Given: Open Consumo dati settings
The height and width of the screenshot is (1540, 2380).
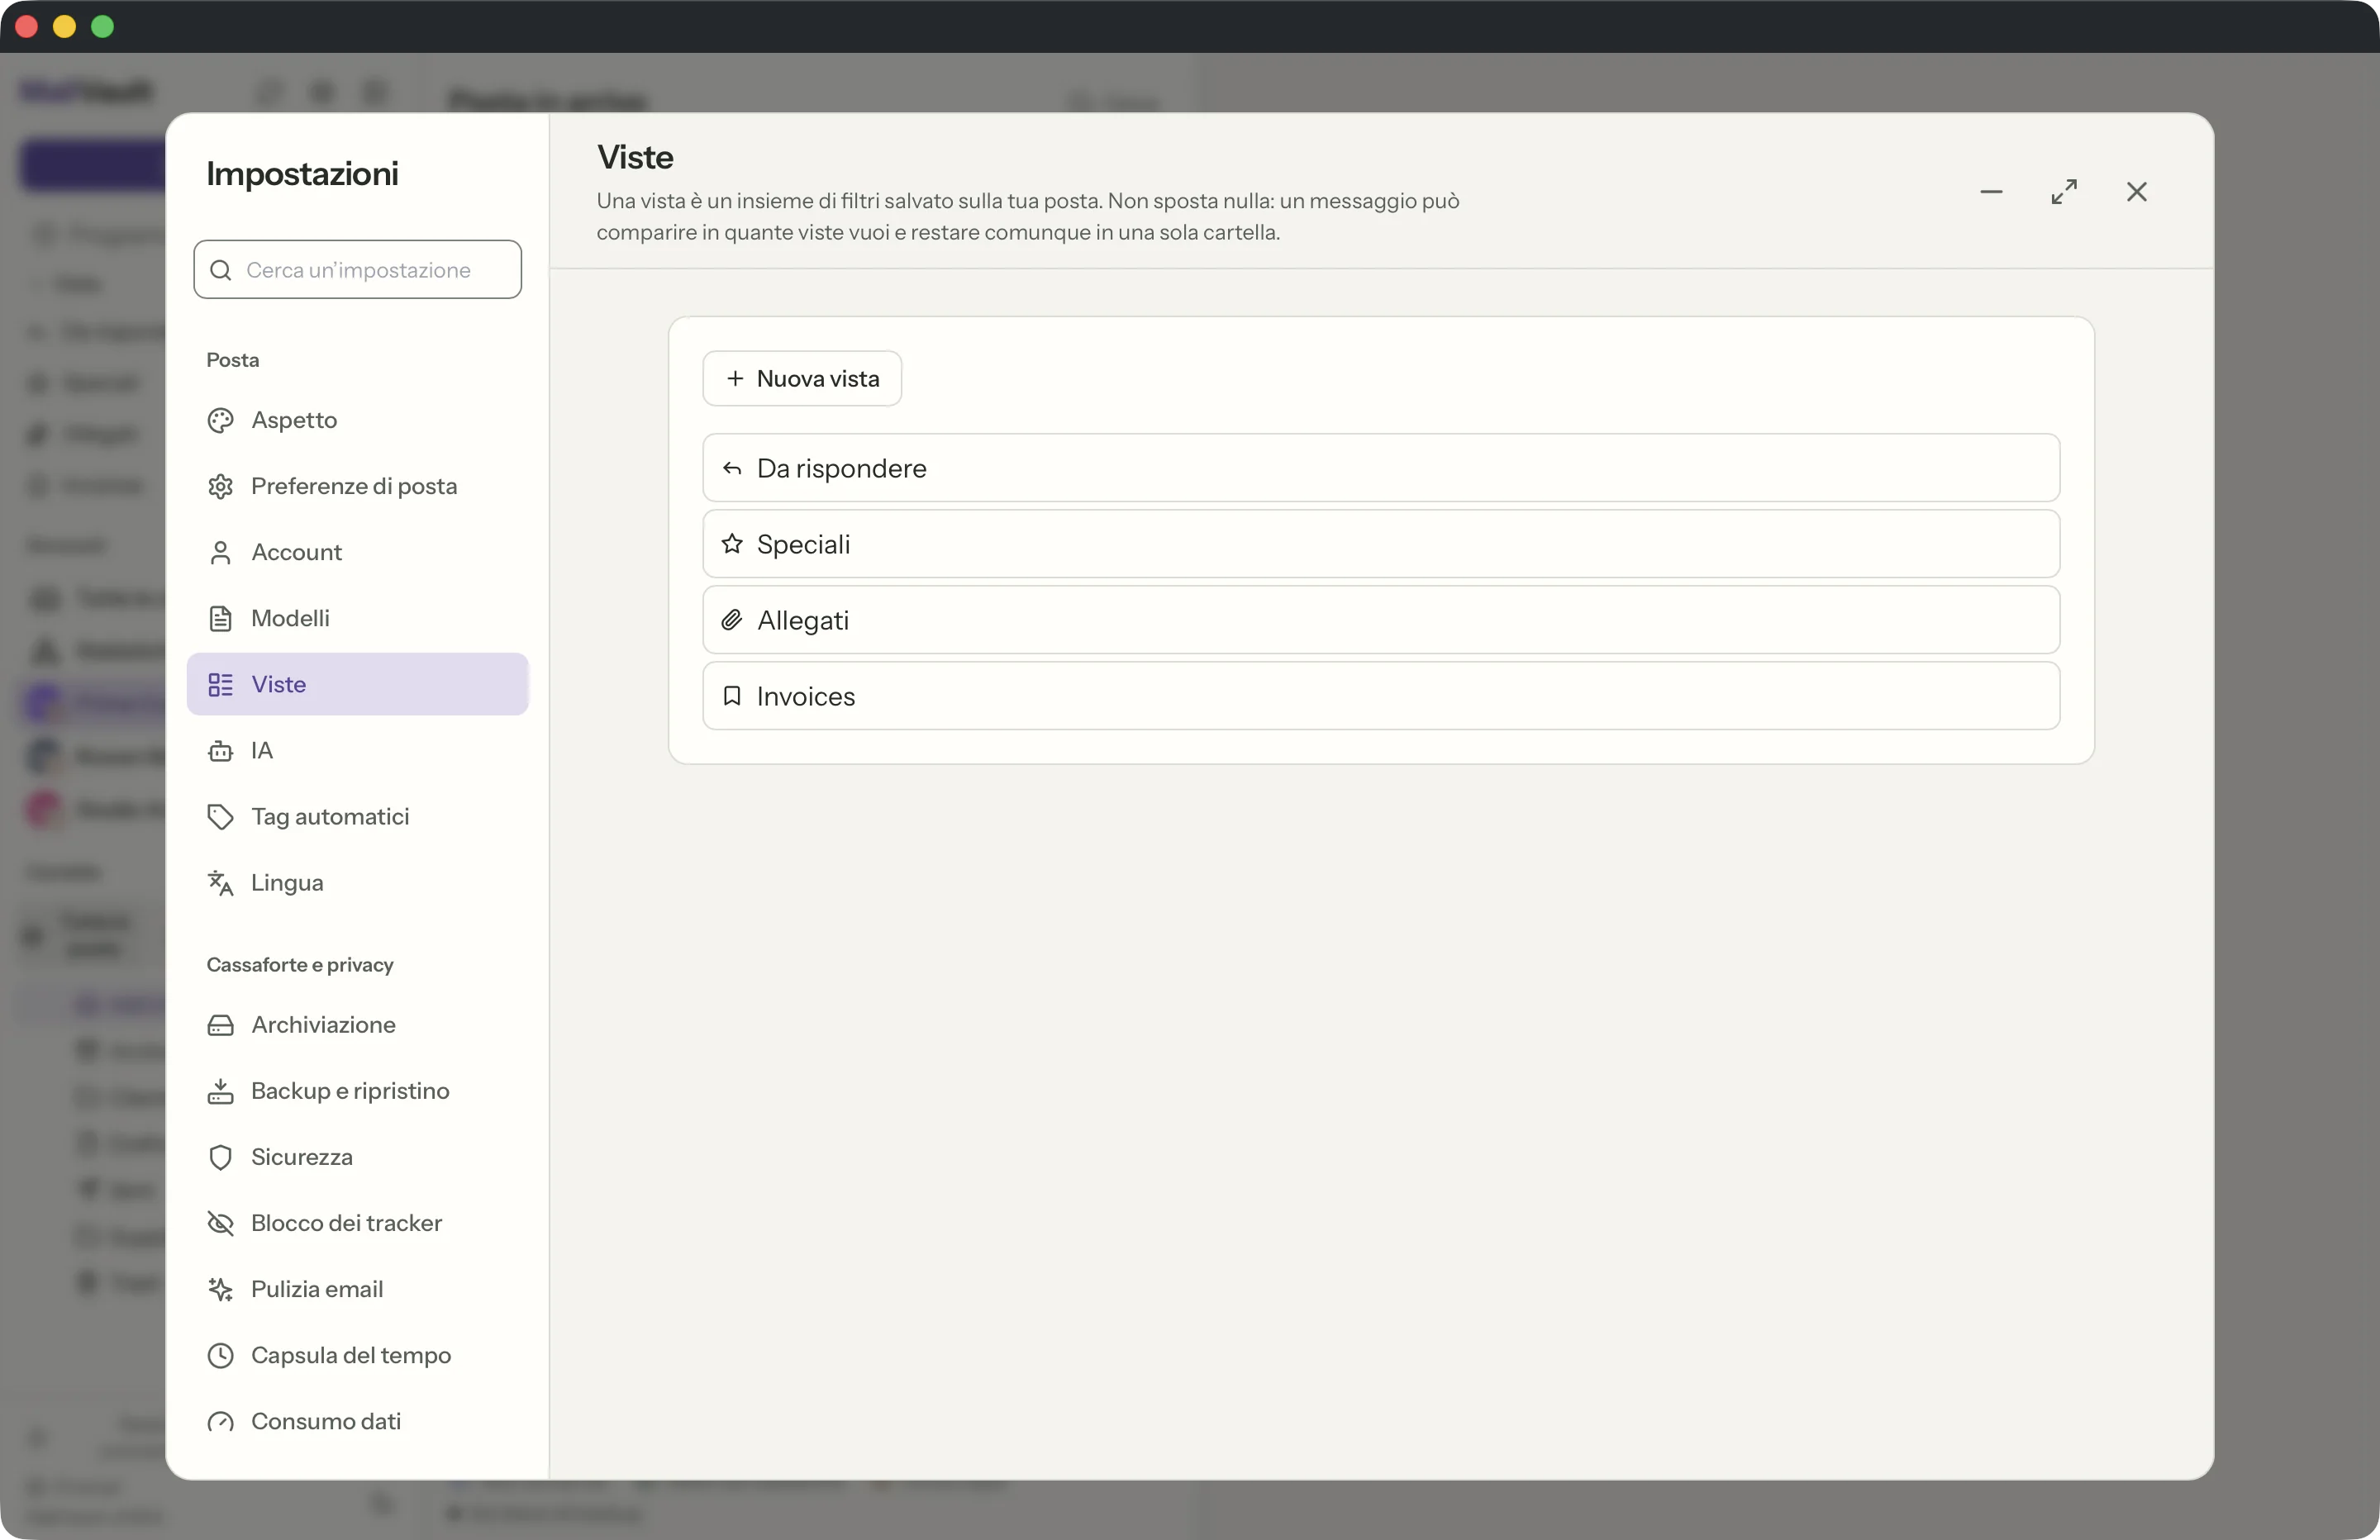Looking at the screenshot, I should (357, 1420).
